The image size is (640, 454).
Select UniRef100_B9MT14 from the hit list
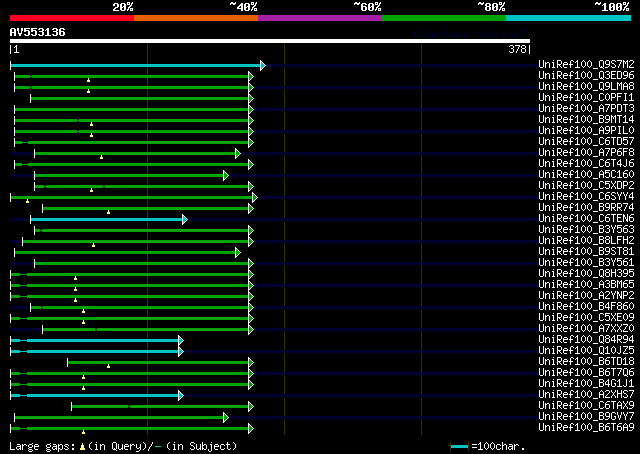(x=586, y=120)
